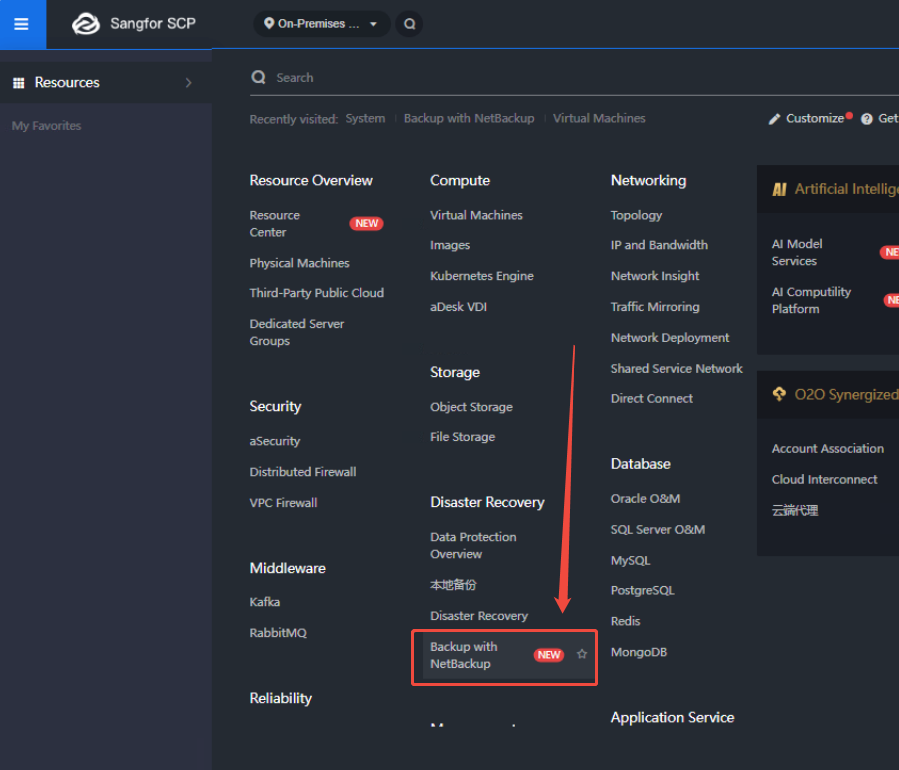Open Kafka middleware

pos(264,602)
